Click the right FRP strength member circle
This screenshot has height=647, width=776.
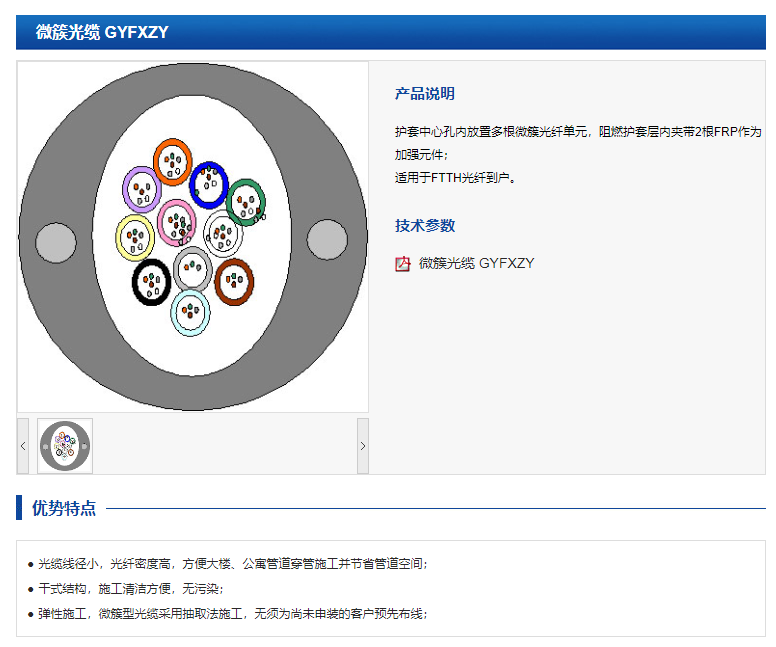[326, 240]
